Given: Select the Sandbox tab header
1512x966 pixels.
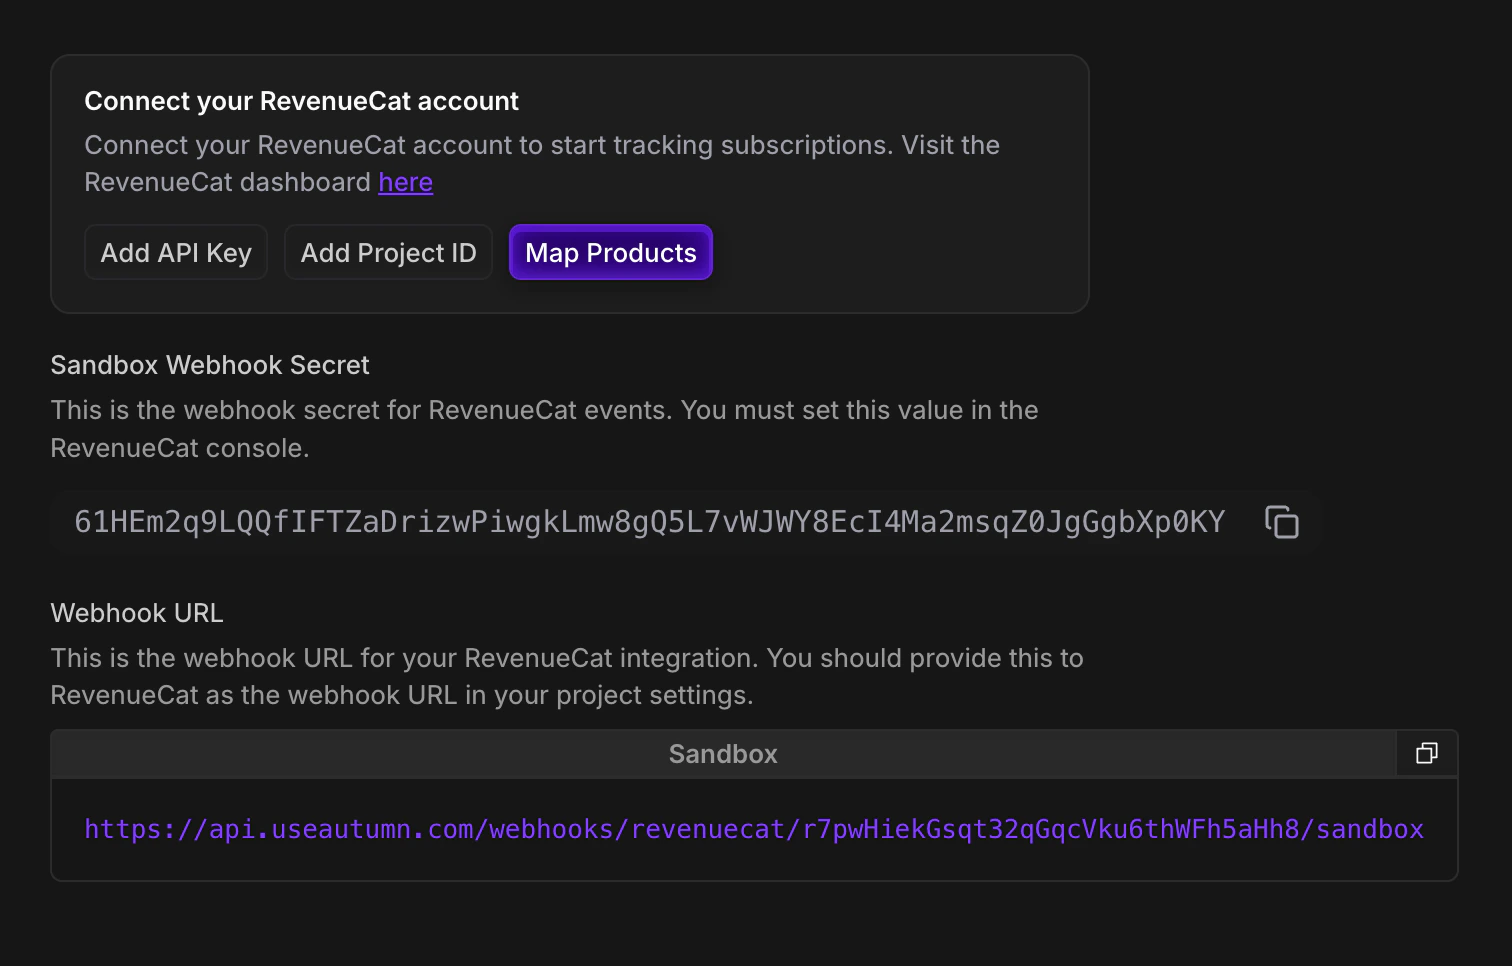Looking at the screenshot, I should pos(722,754).
